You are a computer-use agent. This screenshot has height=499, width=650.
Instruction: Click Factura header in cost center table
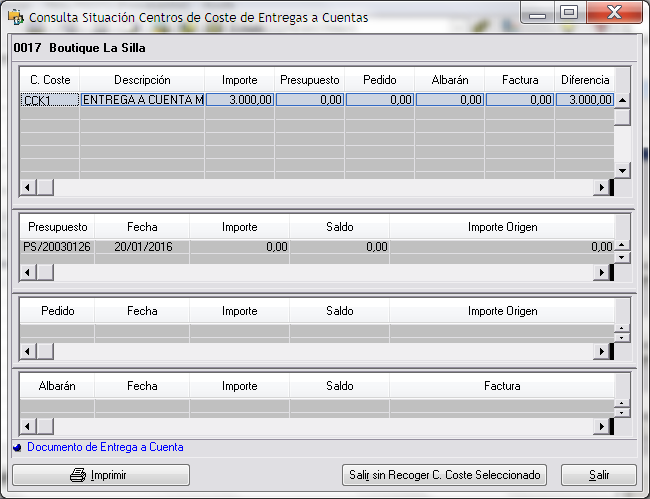click(520, 80)
